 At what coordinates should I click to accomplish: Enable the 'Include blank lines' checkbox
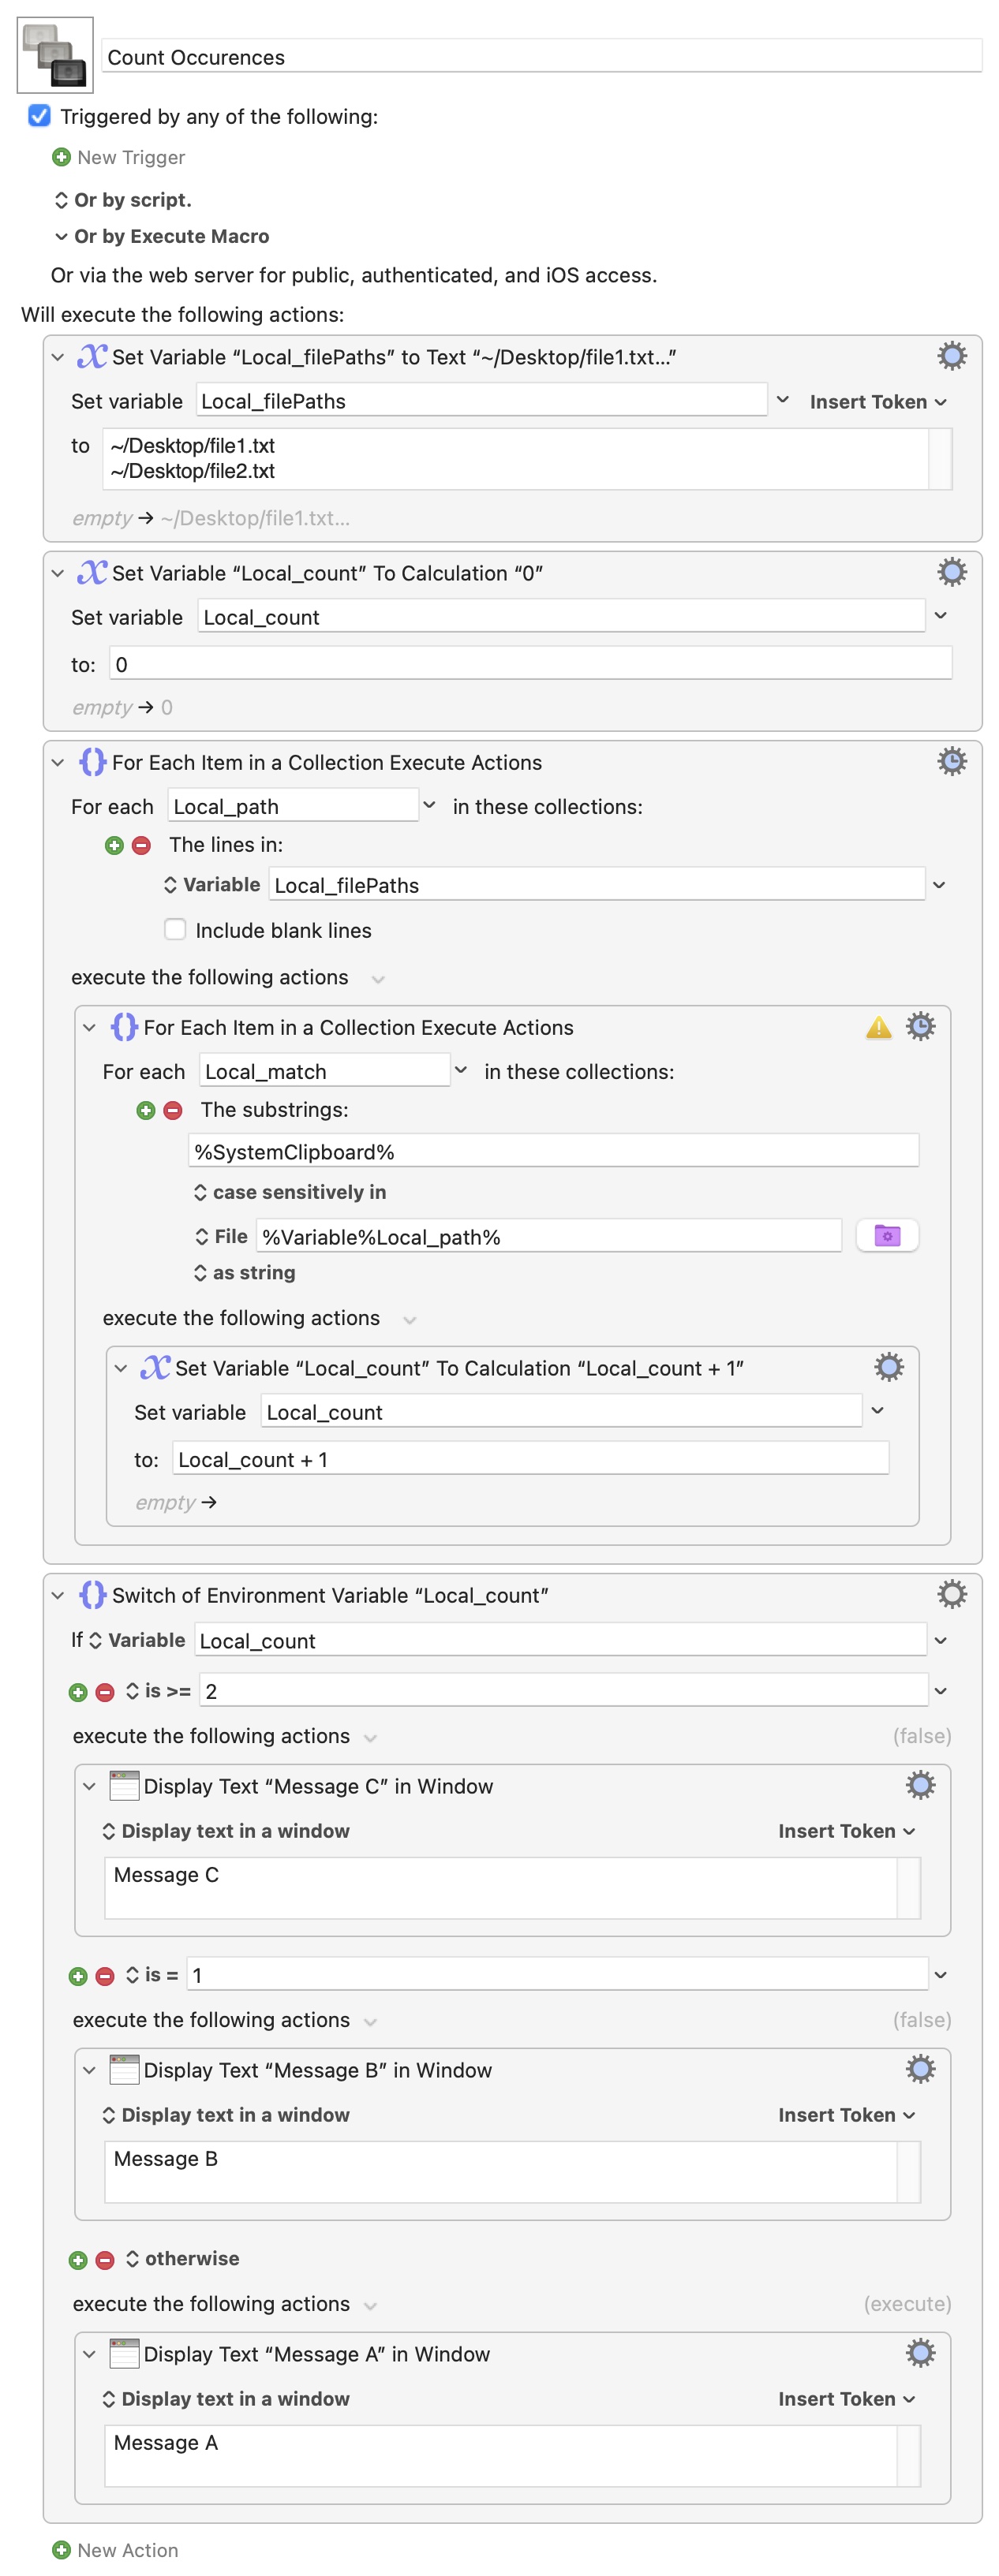(x=175, y=929)
